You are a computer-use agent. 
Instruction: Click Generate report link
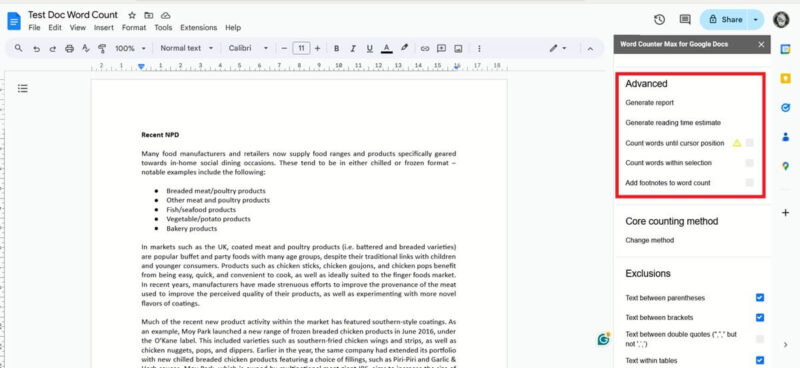click(649, 103)
